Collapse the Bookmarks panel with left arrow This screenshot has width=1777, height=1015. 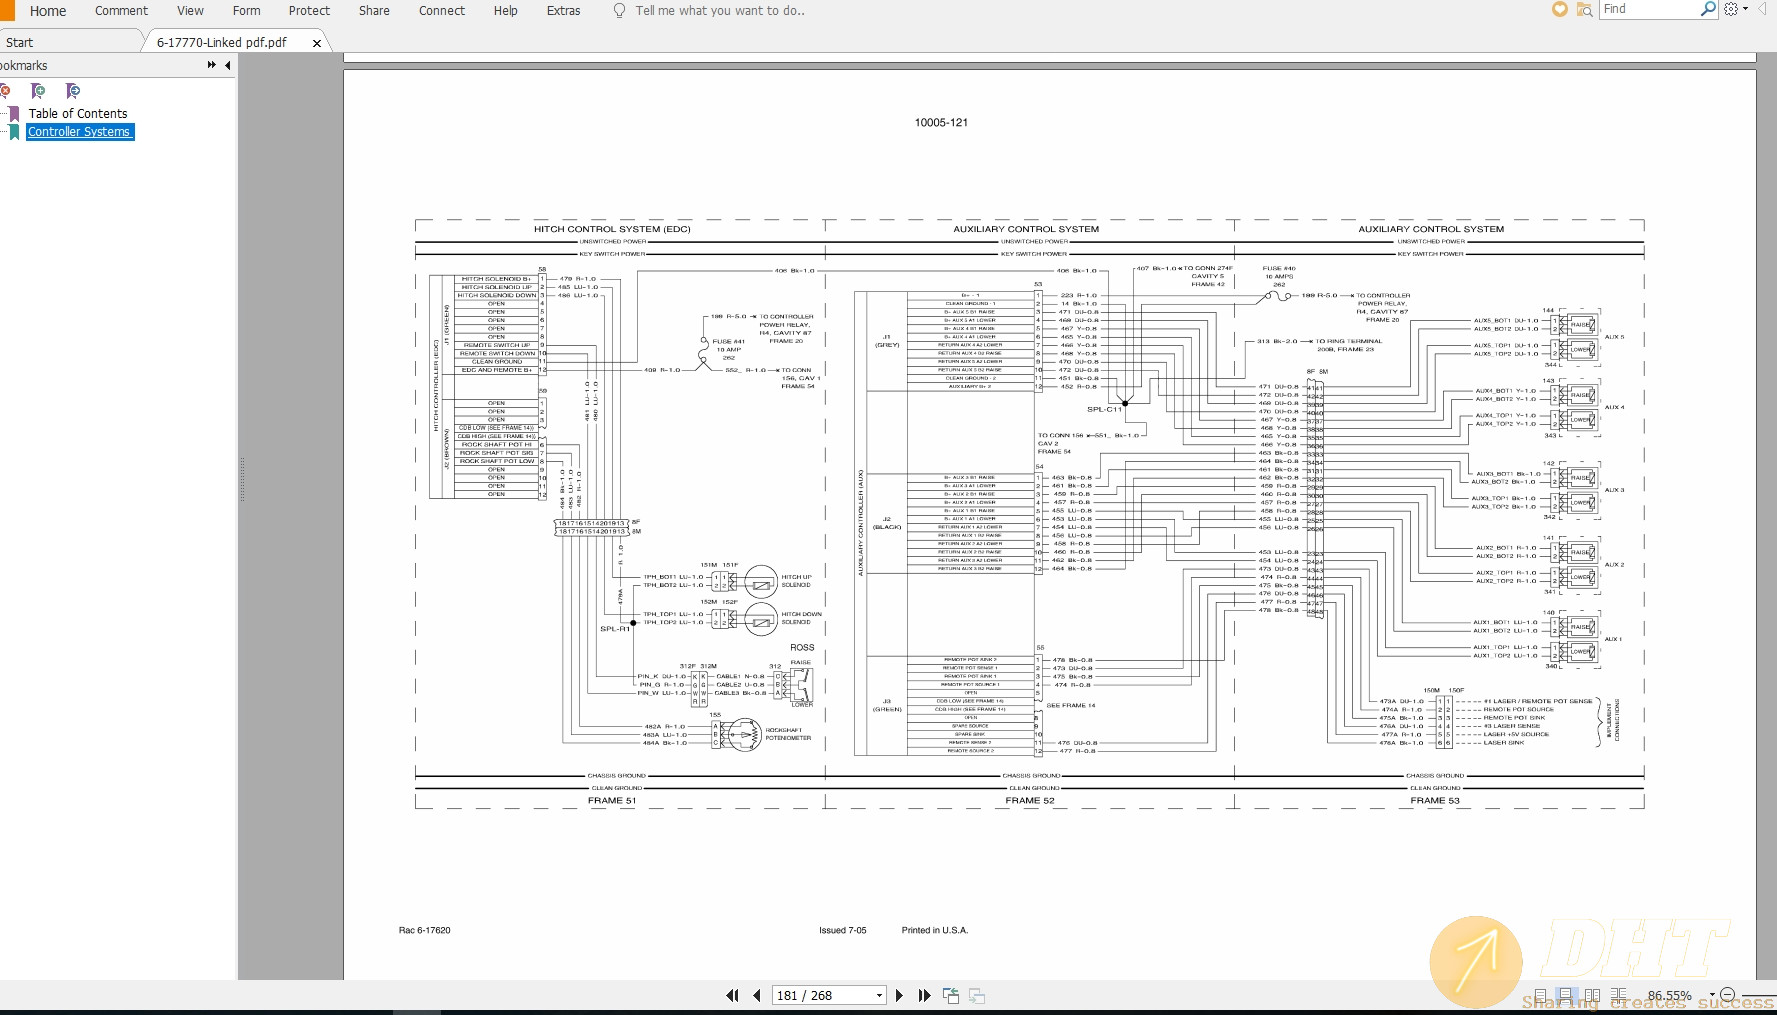coord(228,65)
